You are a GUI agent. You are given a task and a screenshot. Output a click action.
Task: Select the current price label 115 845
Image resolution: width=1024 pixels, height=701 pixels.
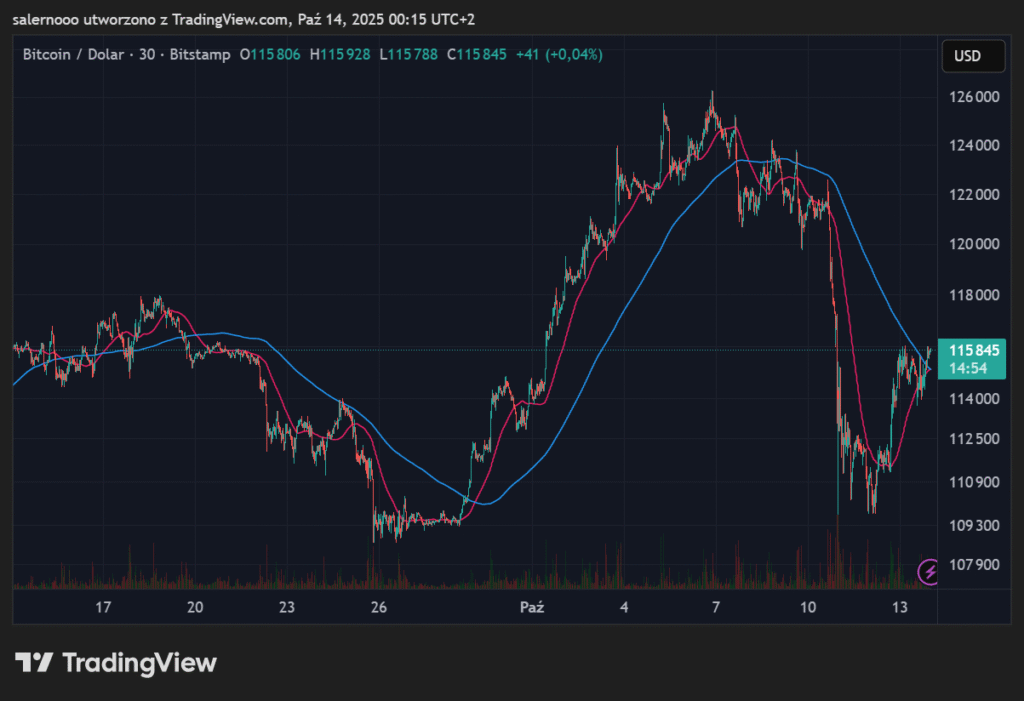pyautogui.click(x=975, y=351)
